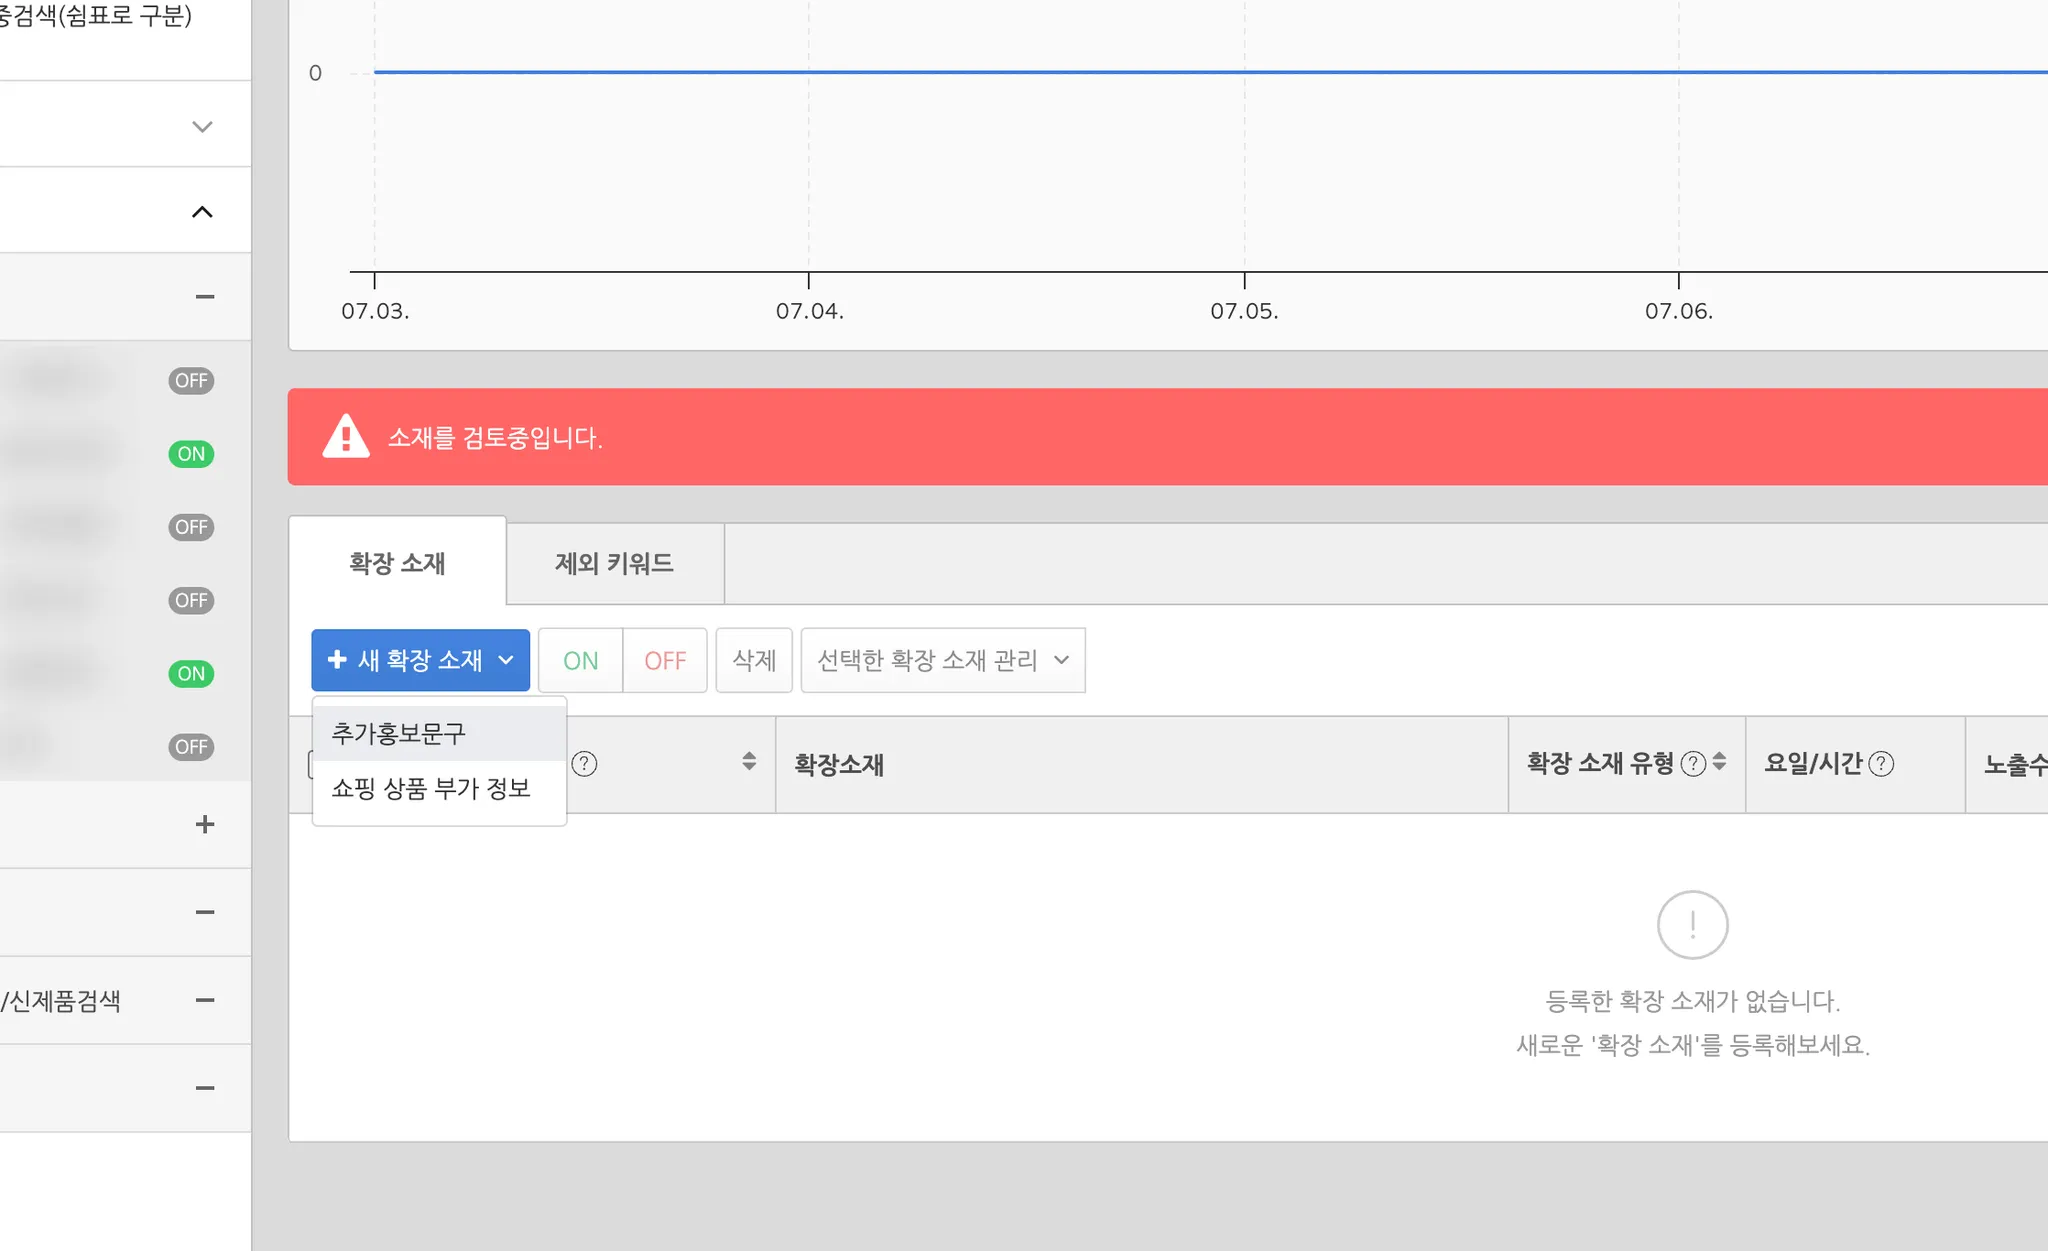Click warning triangle icon in red banner
Image resolution: width=2048 pixels, height=1251 pixels.
(x=346, y=437)
